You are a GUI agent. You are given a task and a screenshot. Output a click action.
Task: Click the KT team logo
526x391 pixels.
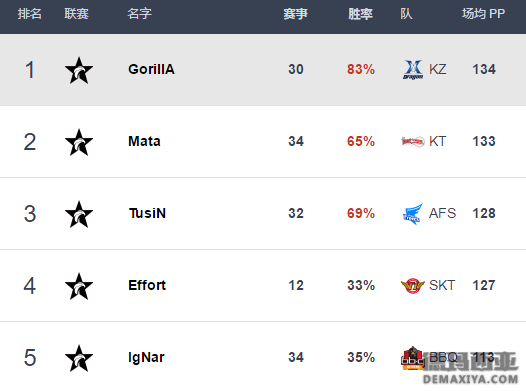coord(413,142)
